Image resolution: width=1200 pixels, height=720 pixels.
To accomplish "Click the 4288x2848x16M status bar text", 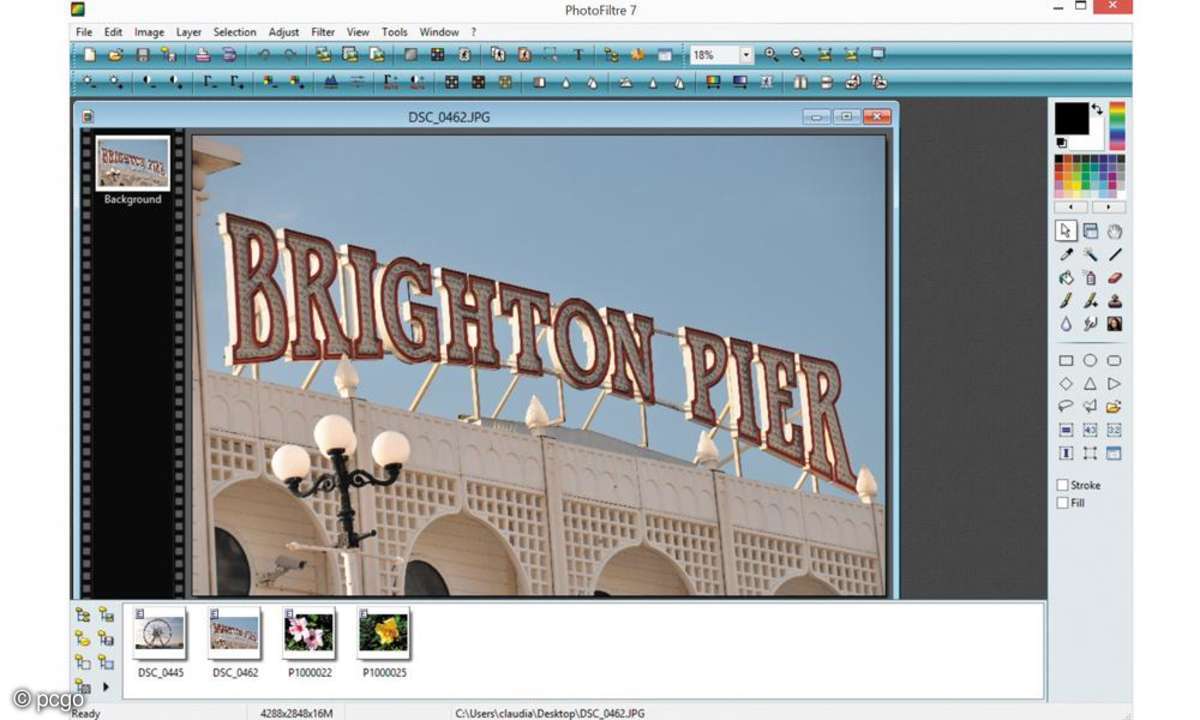I will point(296,713).
